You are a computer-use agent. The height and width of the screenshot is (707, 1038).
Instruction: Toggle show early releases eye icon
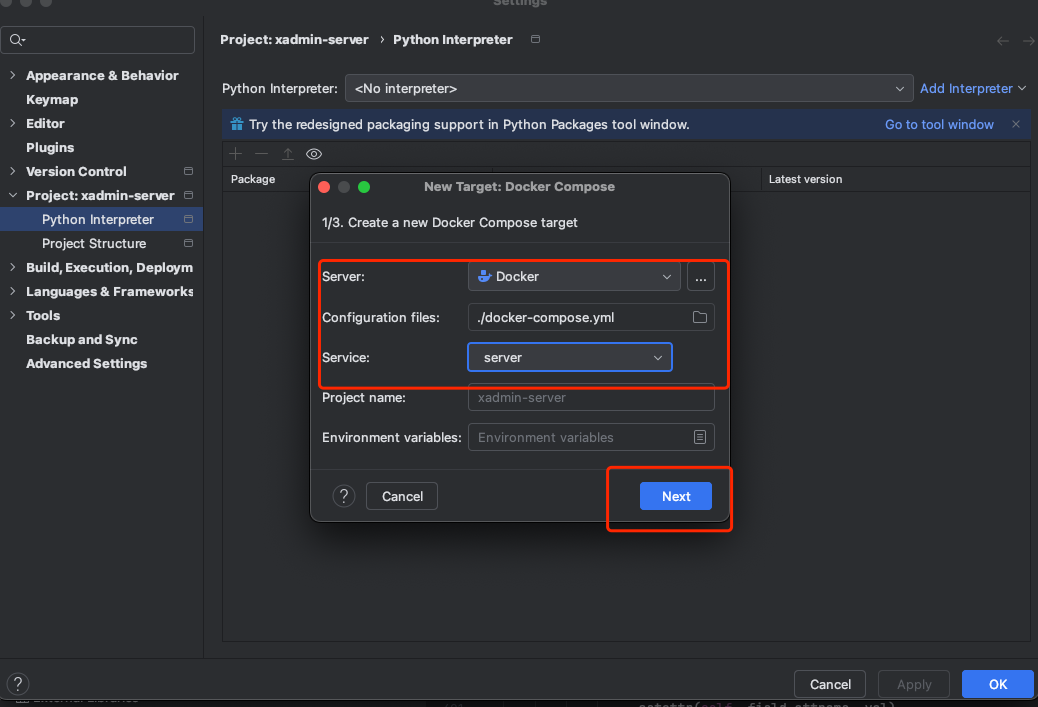coord(314,154)
